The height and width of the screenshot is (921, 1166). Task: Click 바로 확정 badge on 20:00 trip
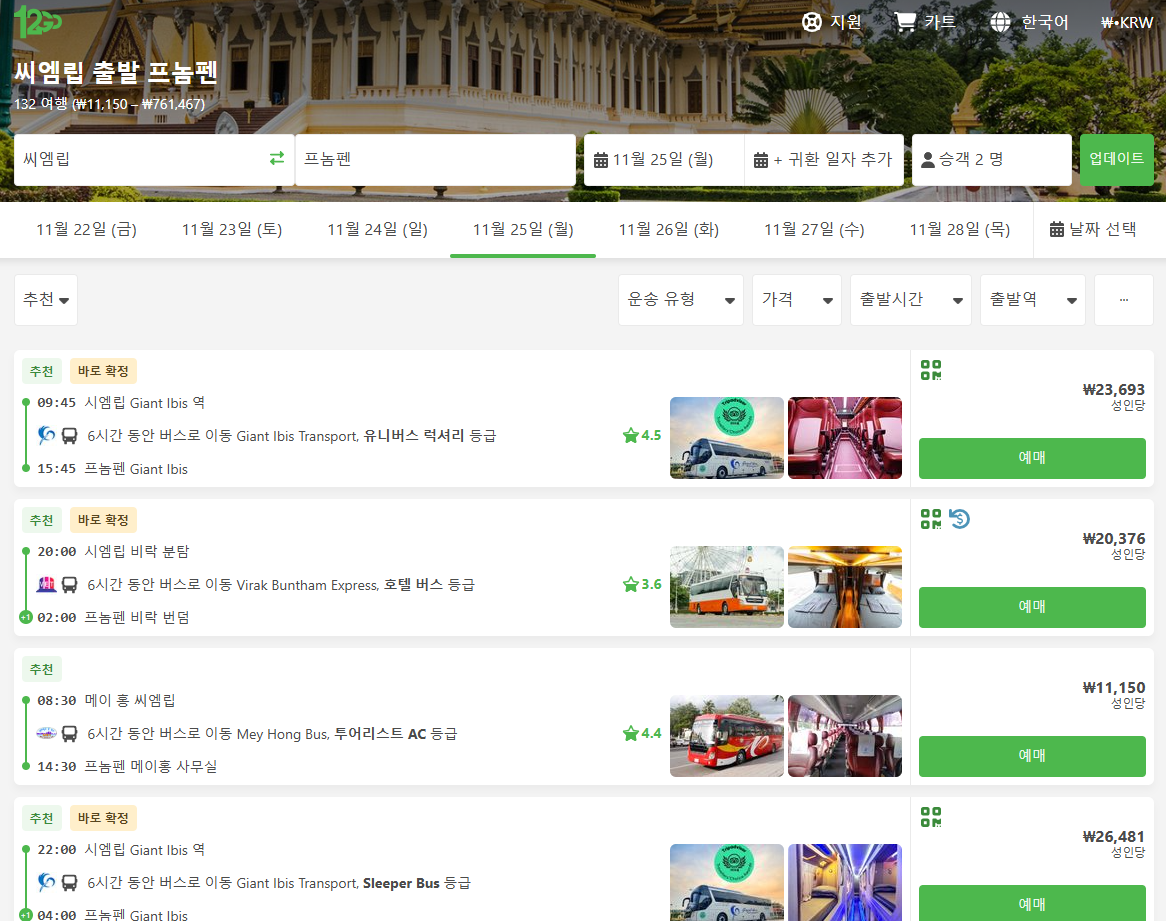[x=103, y=520]
